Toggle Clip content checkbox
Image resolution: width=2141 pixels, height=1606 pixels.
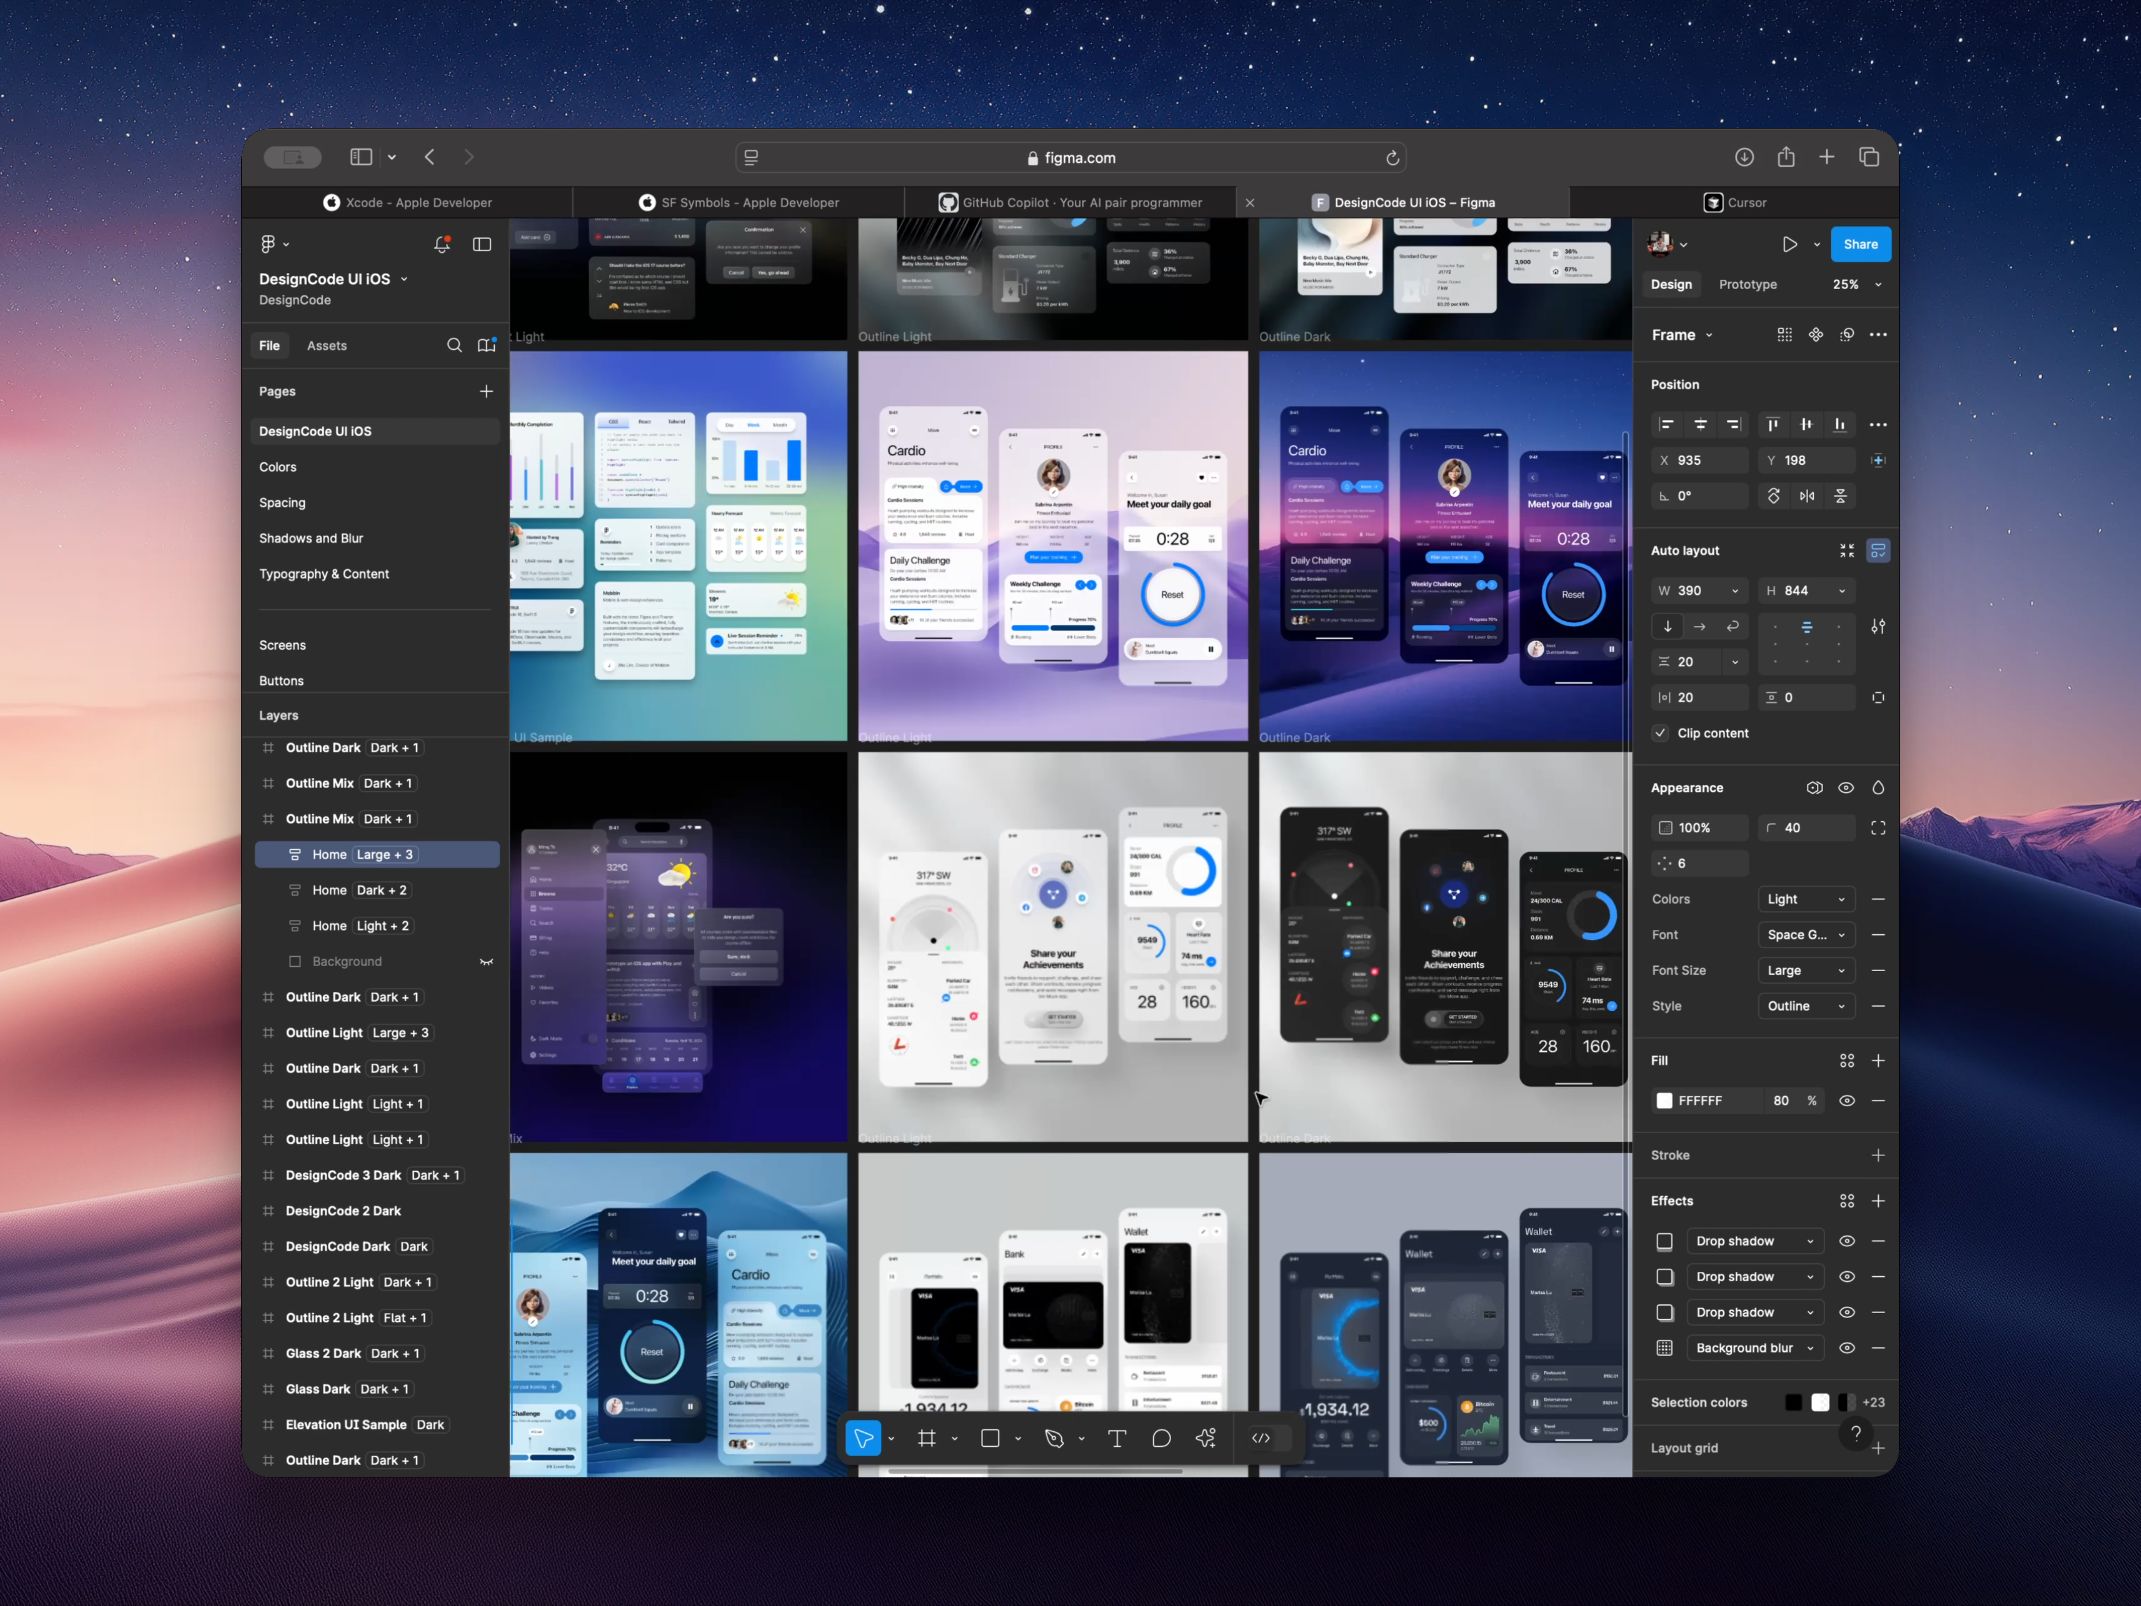coord(1661,733)
